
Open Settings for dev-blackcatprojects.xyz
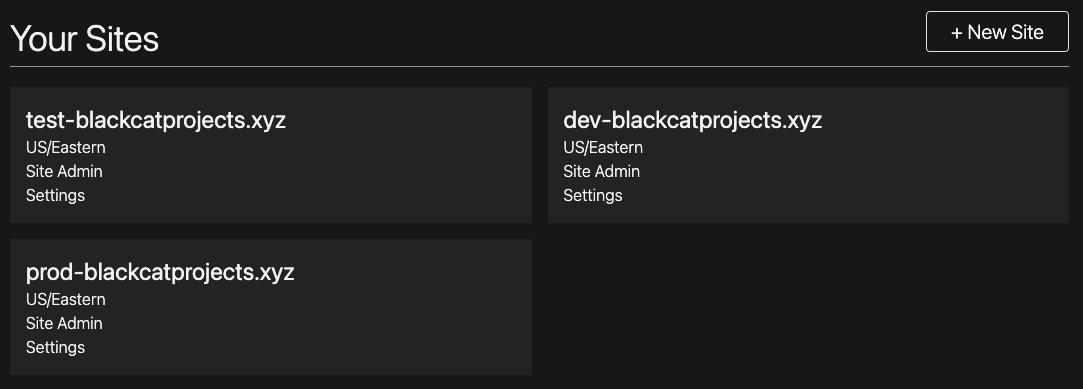point(593,196)
